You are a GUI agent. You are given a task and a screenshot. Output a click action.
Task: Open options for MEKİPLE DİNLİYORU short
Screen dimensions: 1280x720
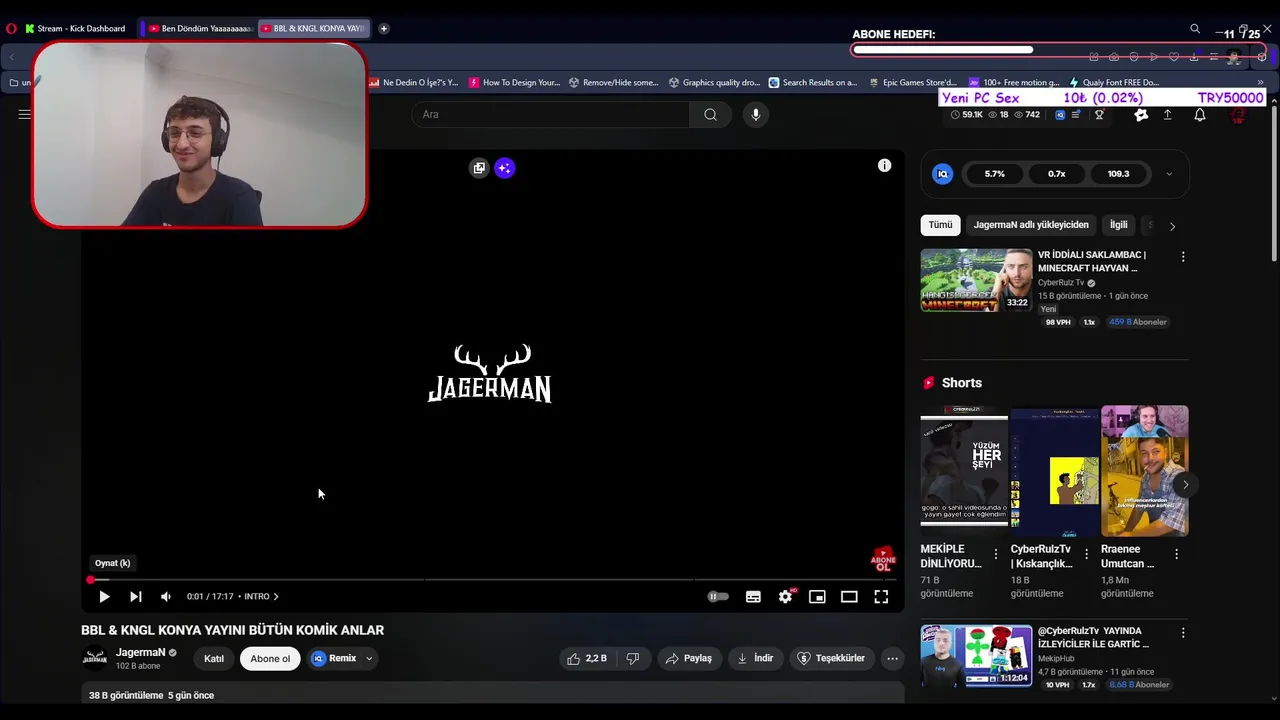pyautogui.click(x=995, y=554)
